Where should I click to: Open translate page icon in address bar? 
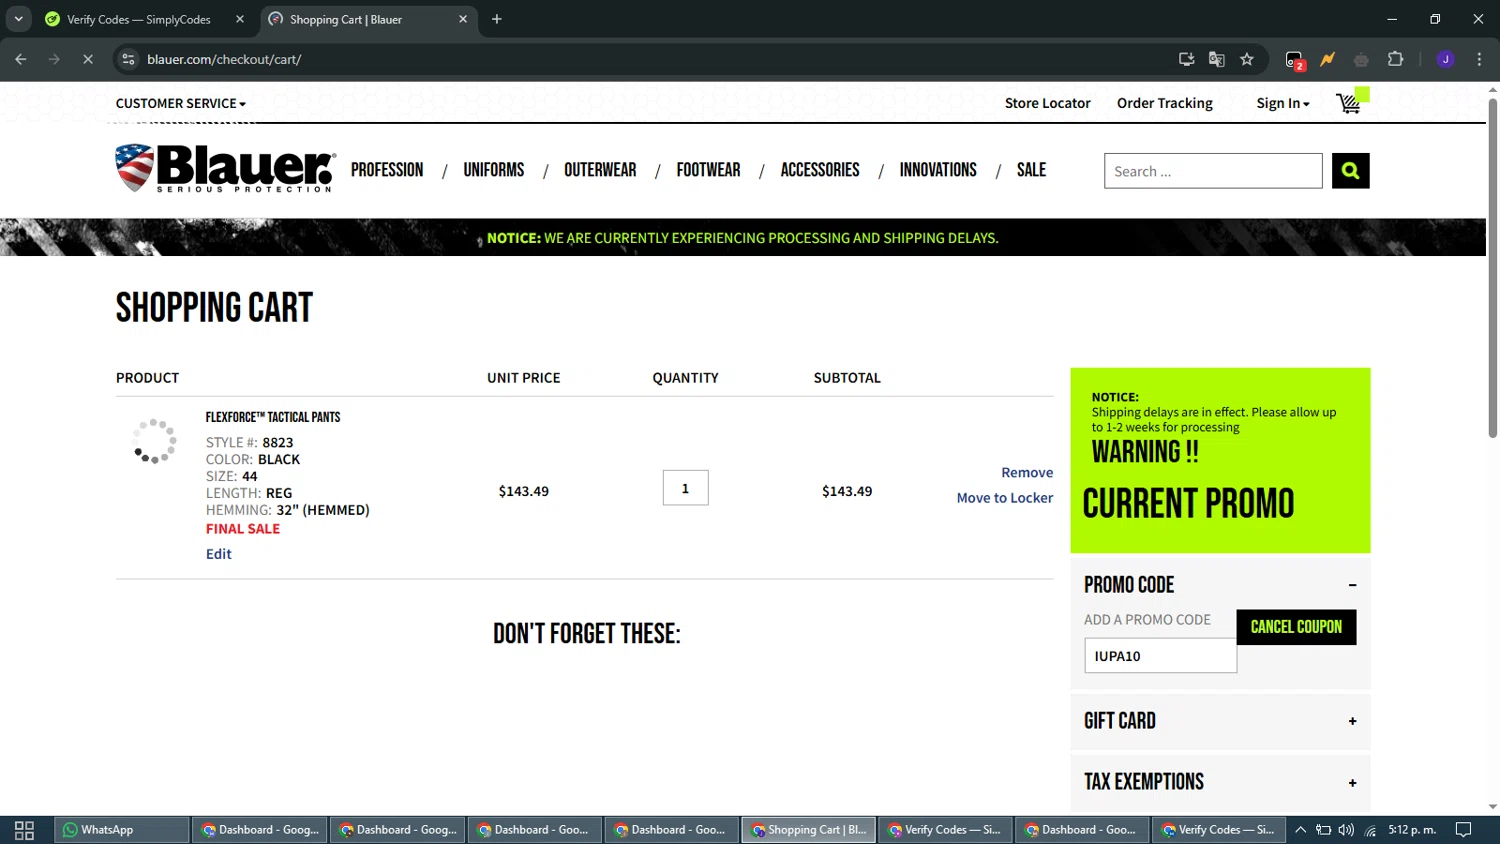pos(1217,59)
